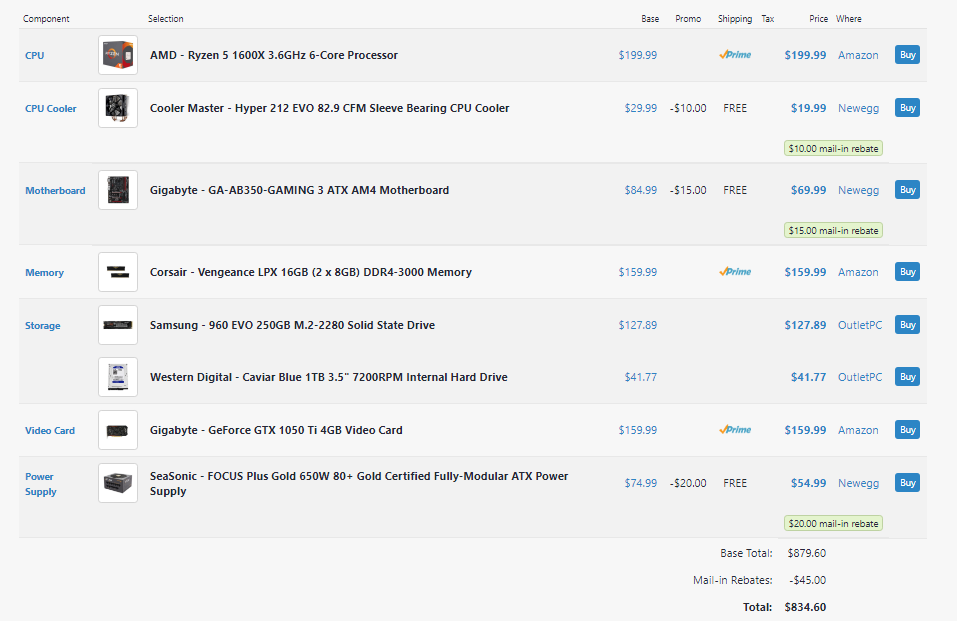Buy the SeaSonic FOCUS Plus power supply
Screen dimensions: 957x621
(907, 483)
